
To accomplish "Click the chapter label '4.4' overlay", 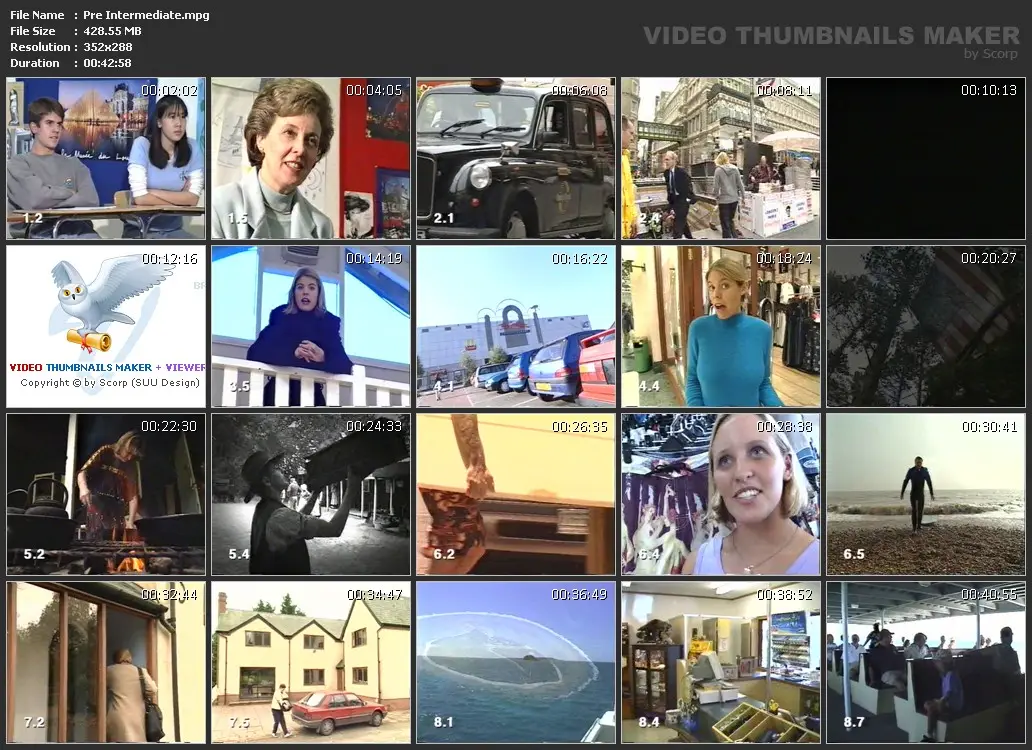I will 649,386.
